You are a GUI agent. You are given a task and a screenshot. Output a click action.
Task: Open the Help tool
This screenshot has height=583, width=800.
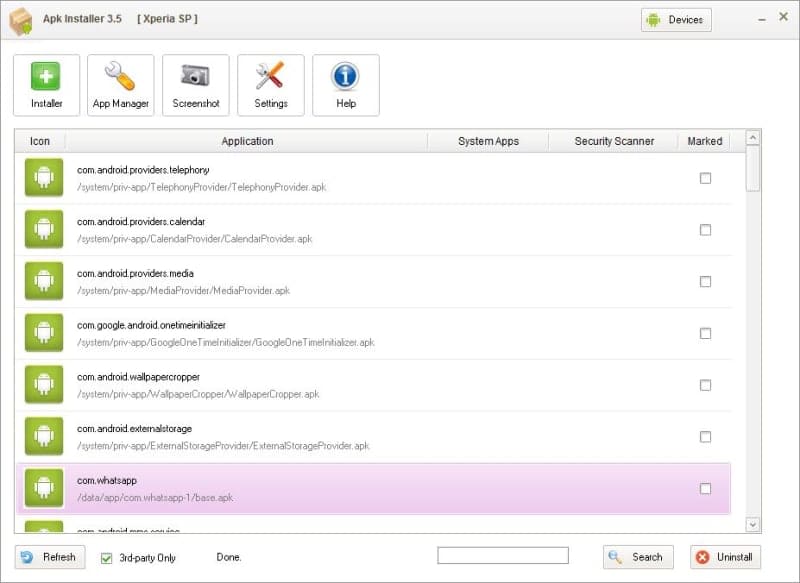click(346, 85)
